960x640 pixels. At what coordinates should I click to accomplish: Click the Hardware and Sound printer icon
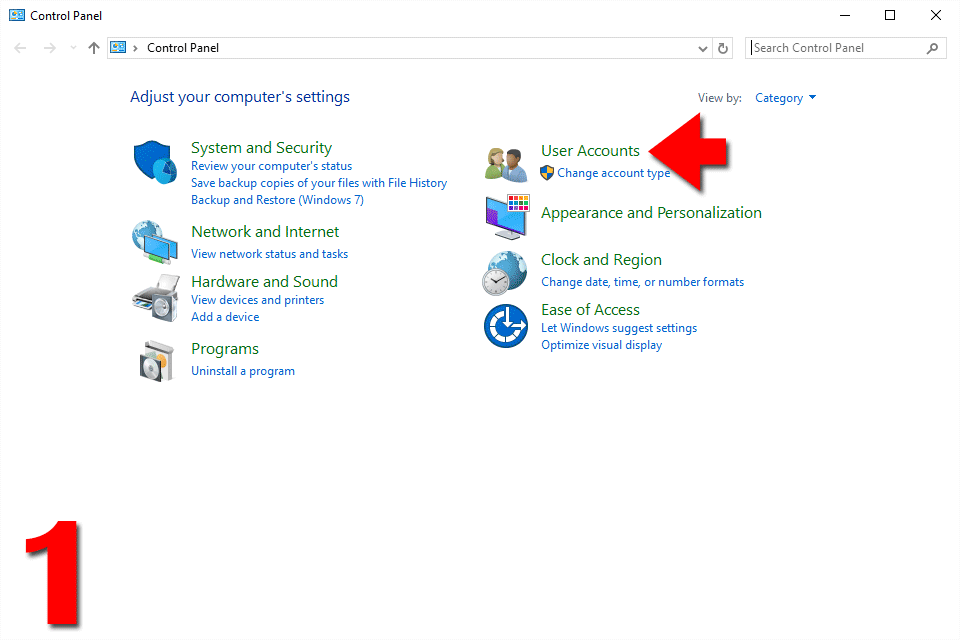[x=154, y=294]
